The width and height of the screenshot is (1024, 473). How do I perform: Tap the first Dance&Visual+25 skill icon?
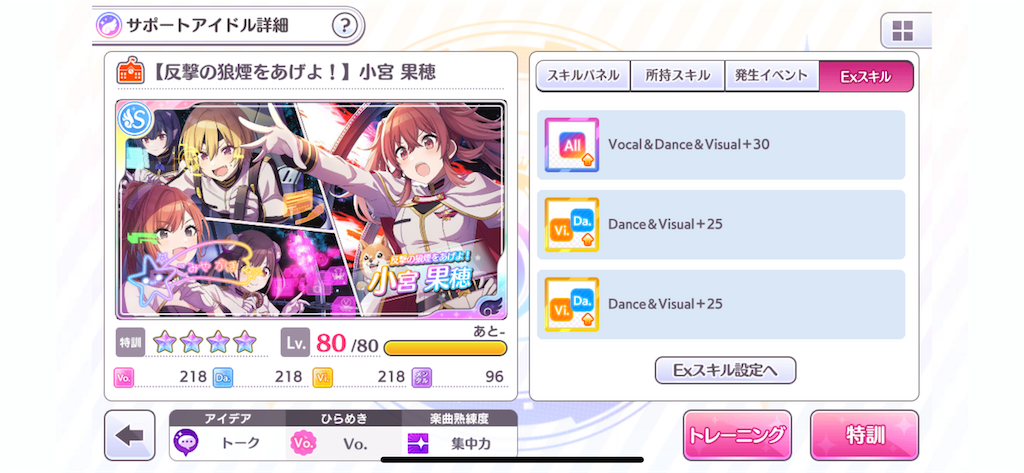click(x=571, y=225)
